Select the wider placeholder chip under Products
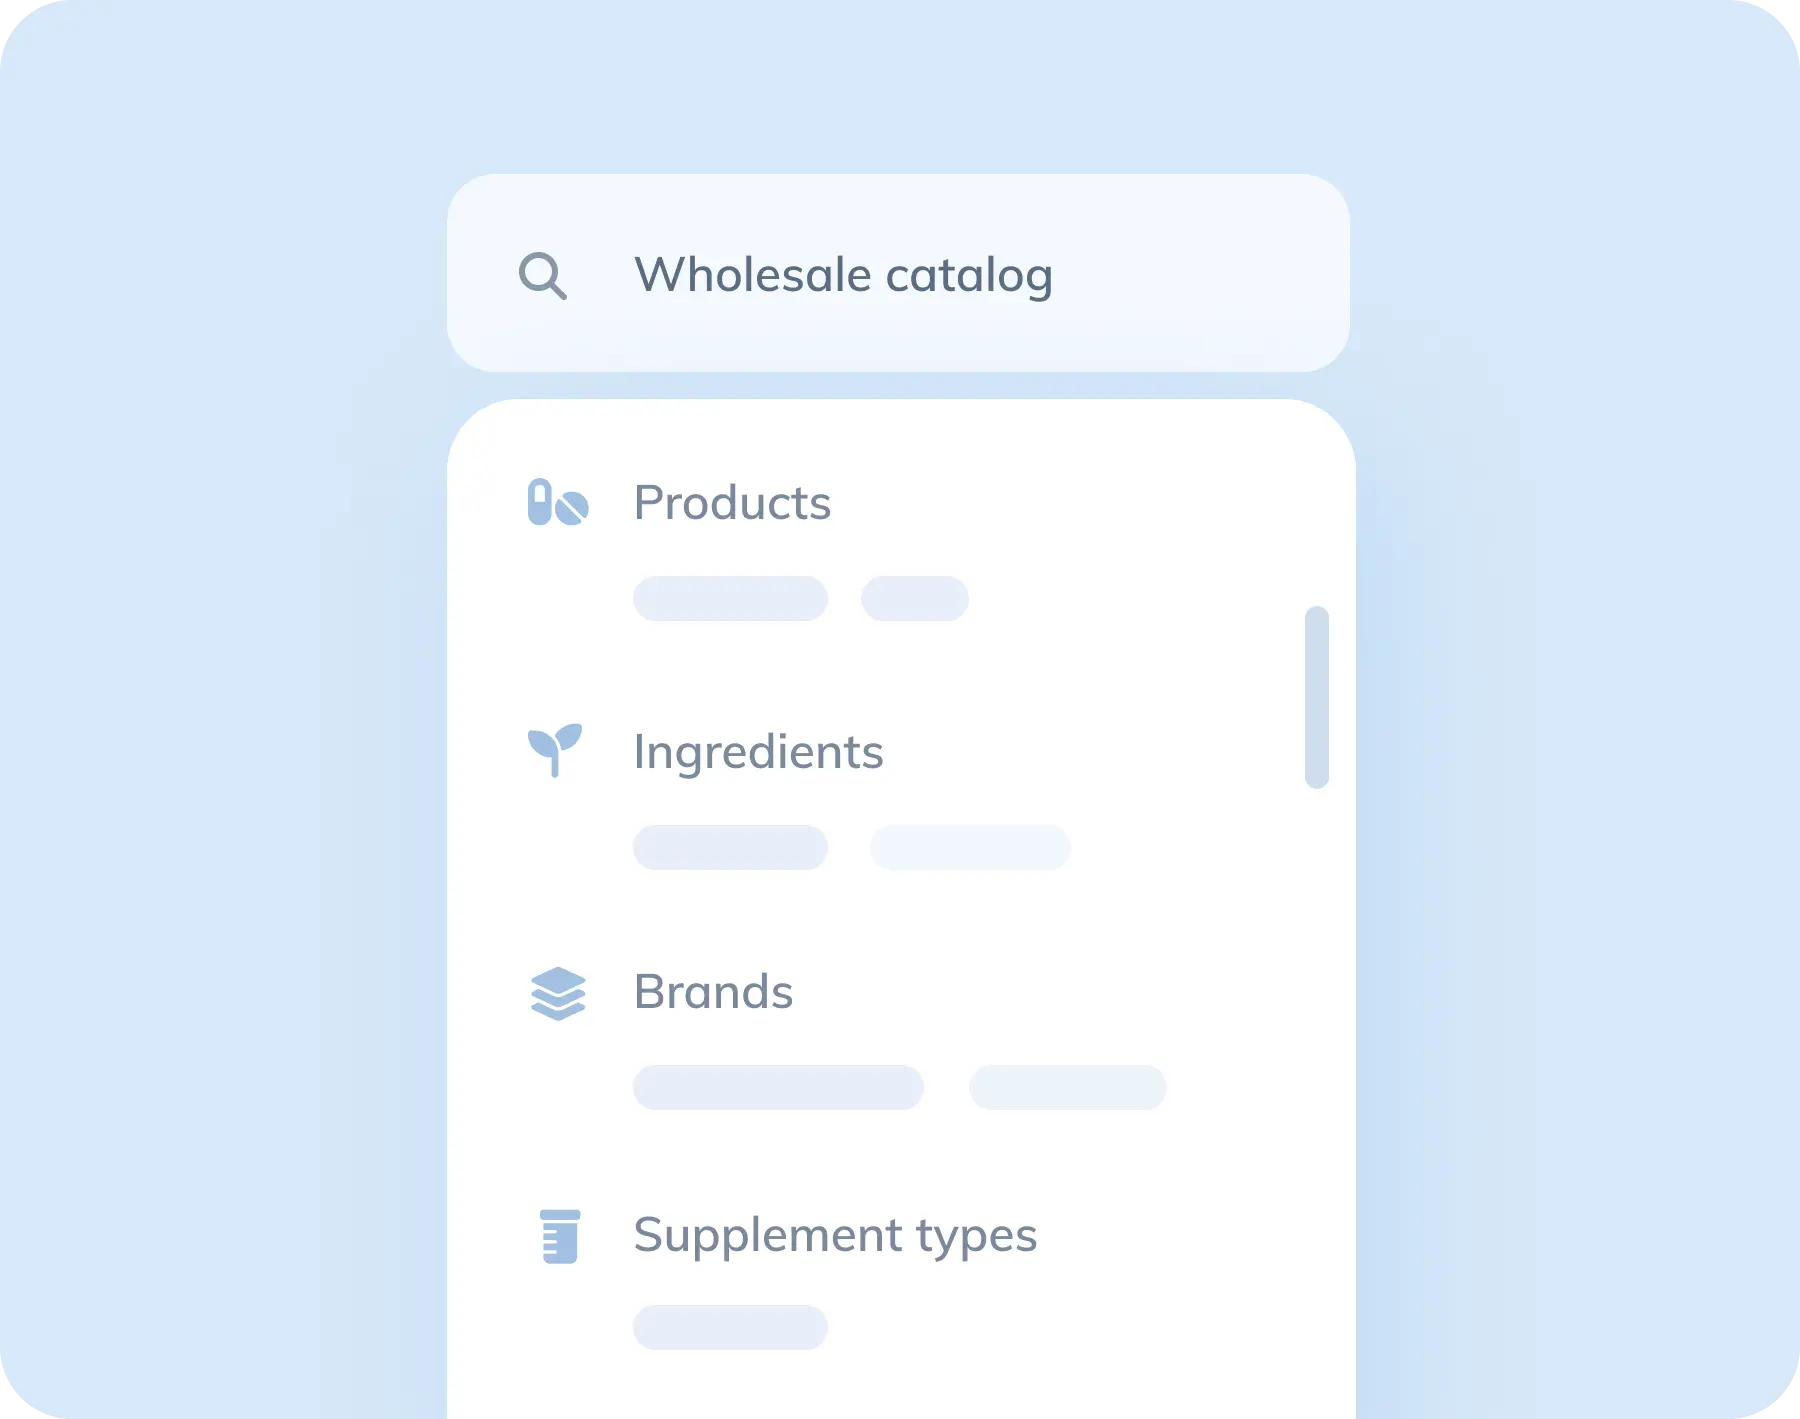The image size is (1800, 1419). pyautogui.click(x=730, y=599)
